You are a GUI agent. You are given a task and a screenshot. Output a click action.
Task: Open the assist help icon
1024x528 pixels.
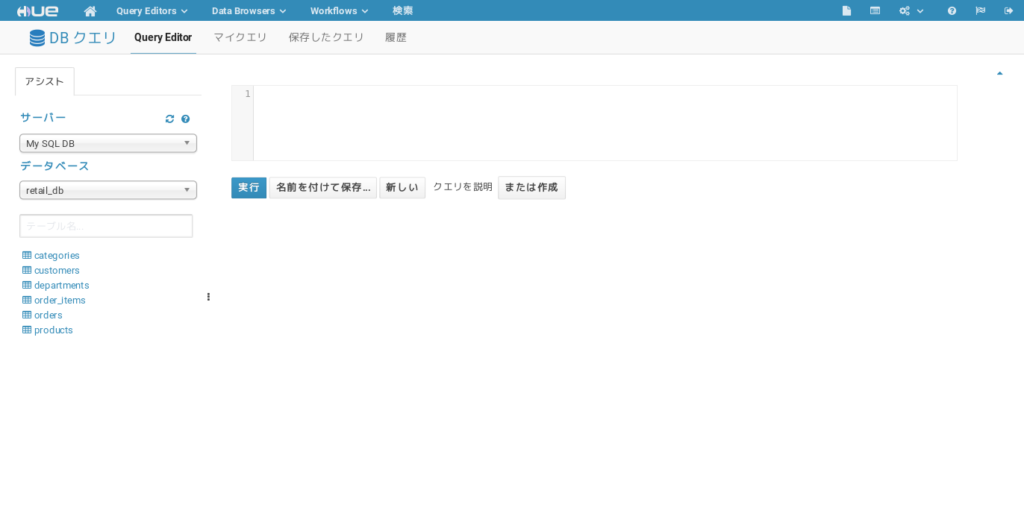[185, 119]
